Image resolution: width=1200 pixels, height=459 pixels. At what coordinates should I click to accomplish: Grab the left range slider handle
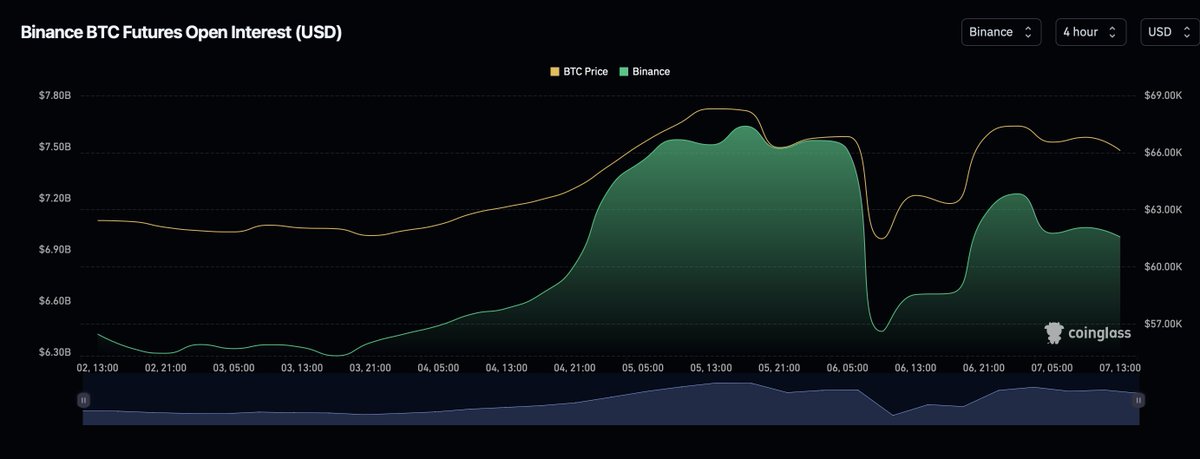pyautogui.click(x=83, y=400)
